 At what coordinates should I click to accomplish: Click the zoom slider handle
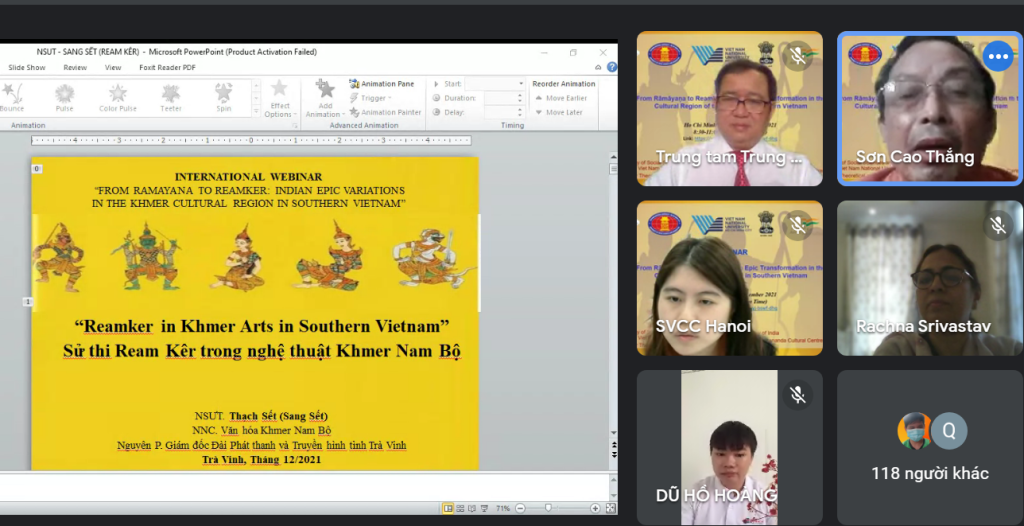point(548,508)
